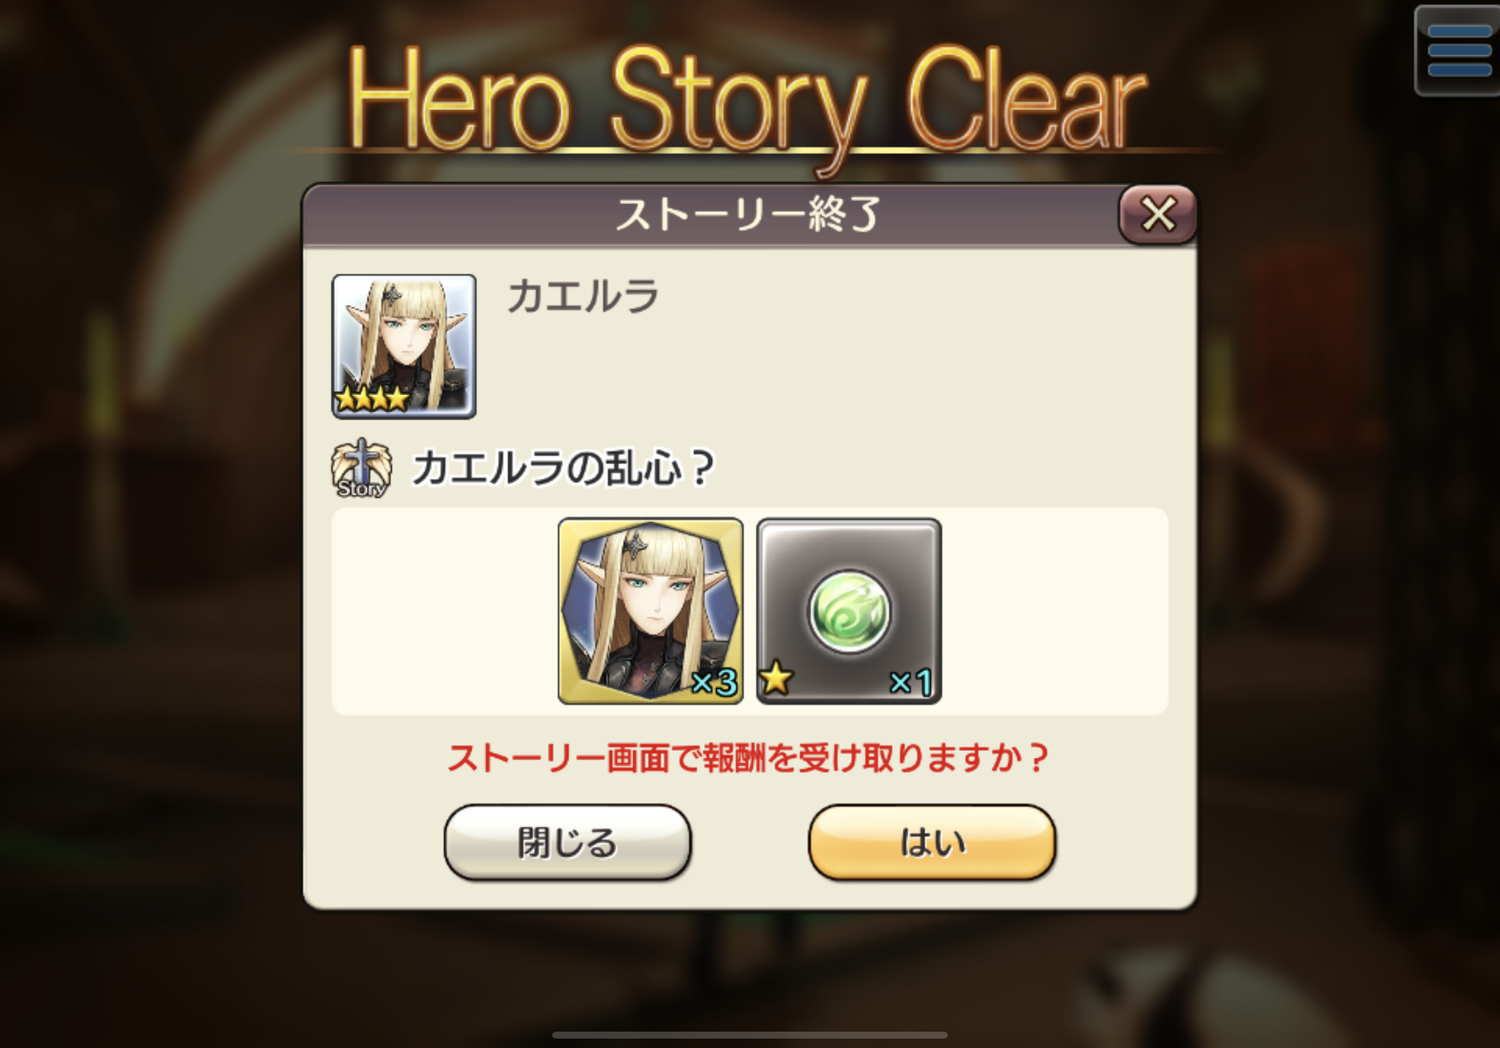Open the hamburger menu in the top corner
Viewport: 1500px width, 1048px height.
[1458, 51]
